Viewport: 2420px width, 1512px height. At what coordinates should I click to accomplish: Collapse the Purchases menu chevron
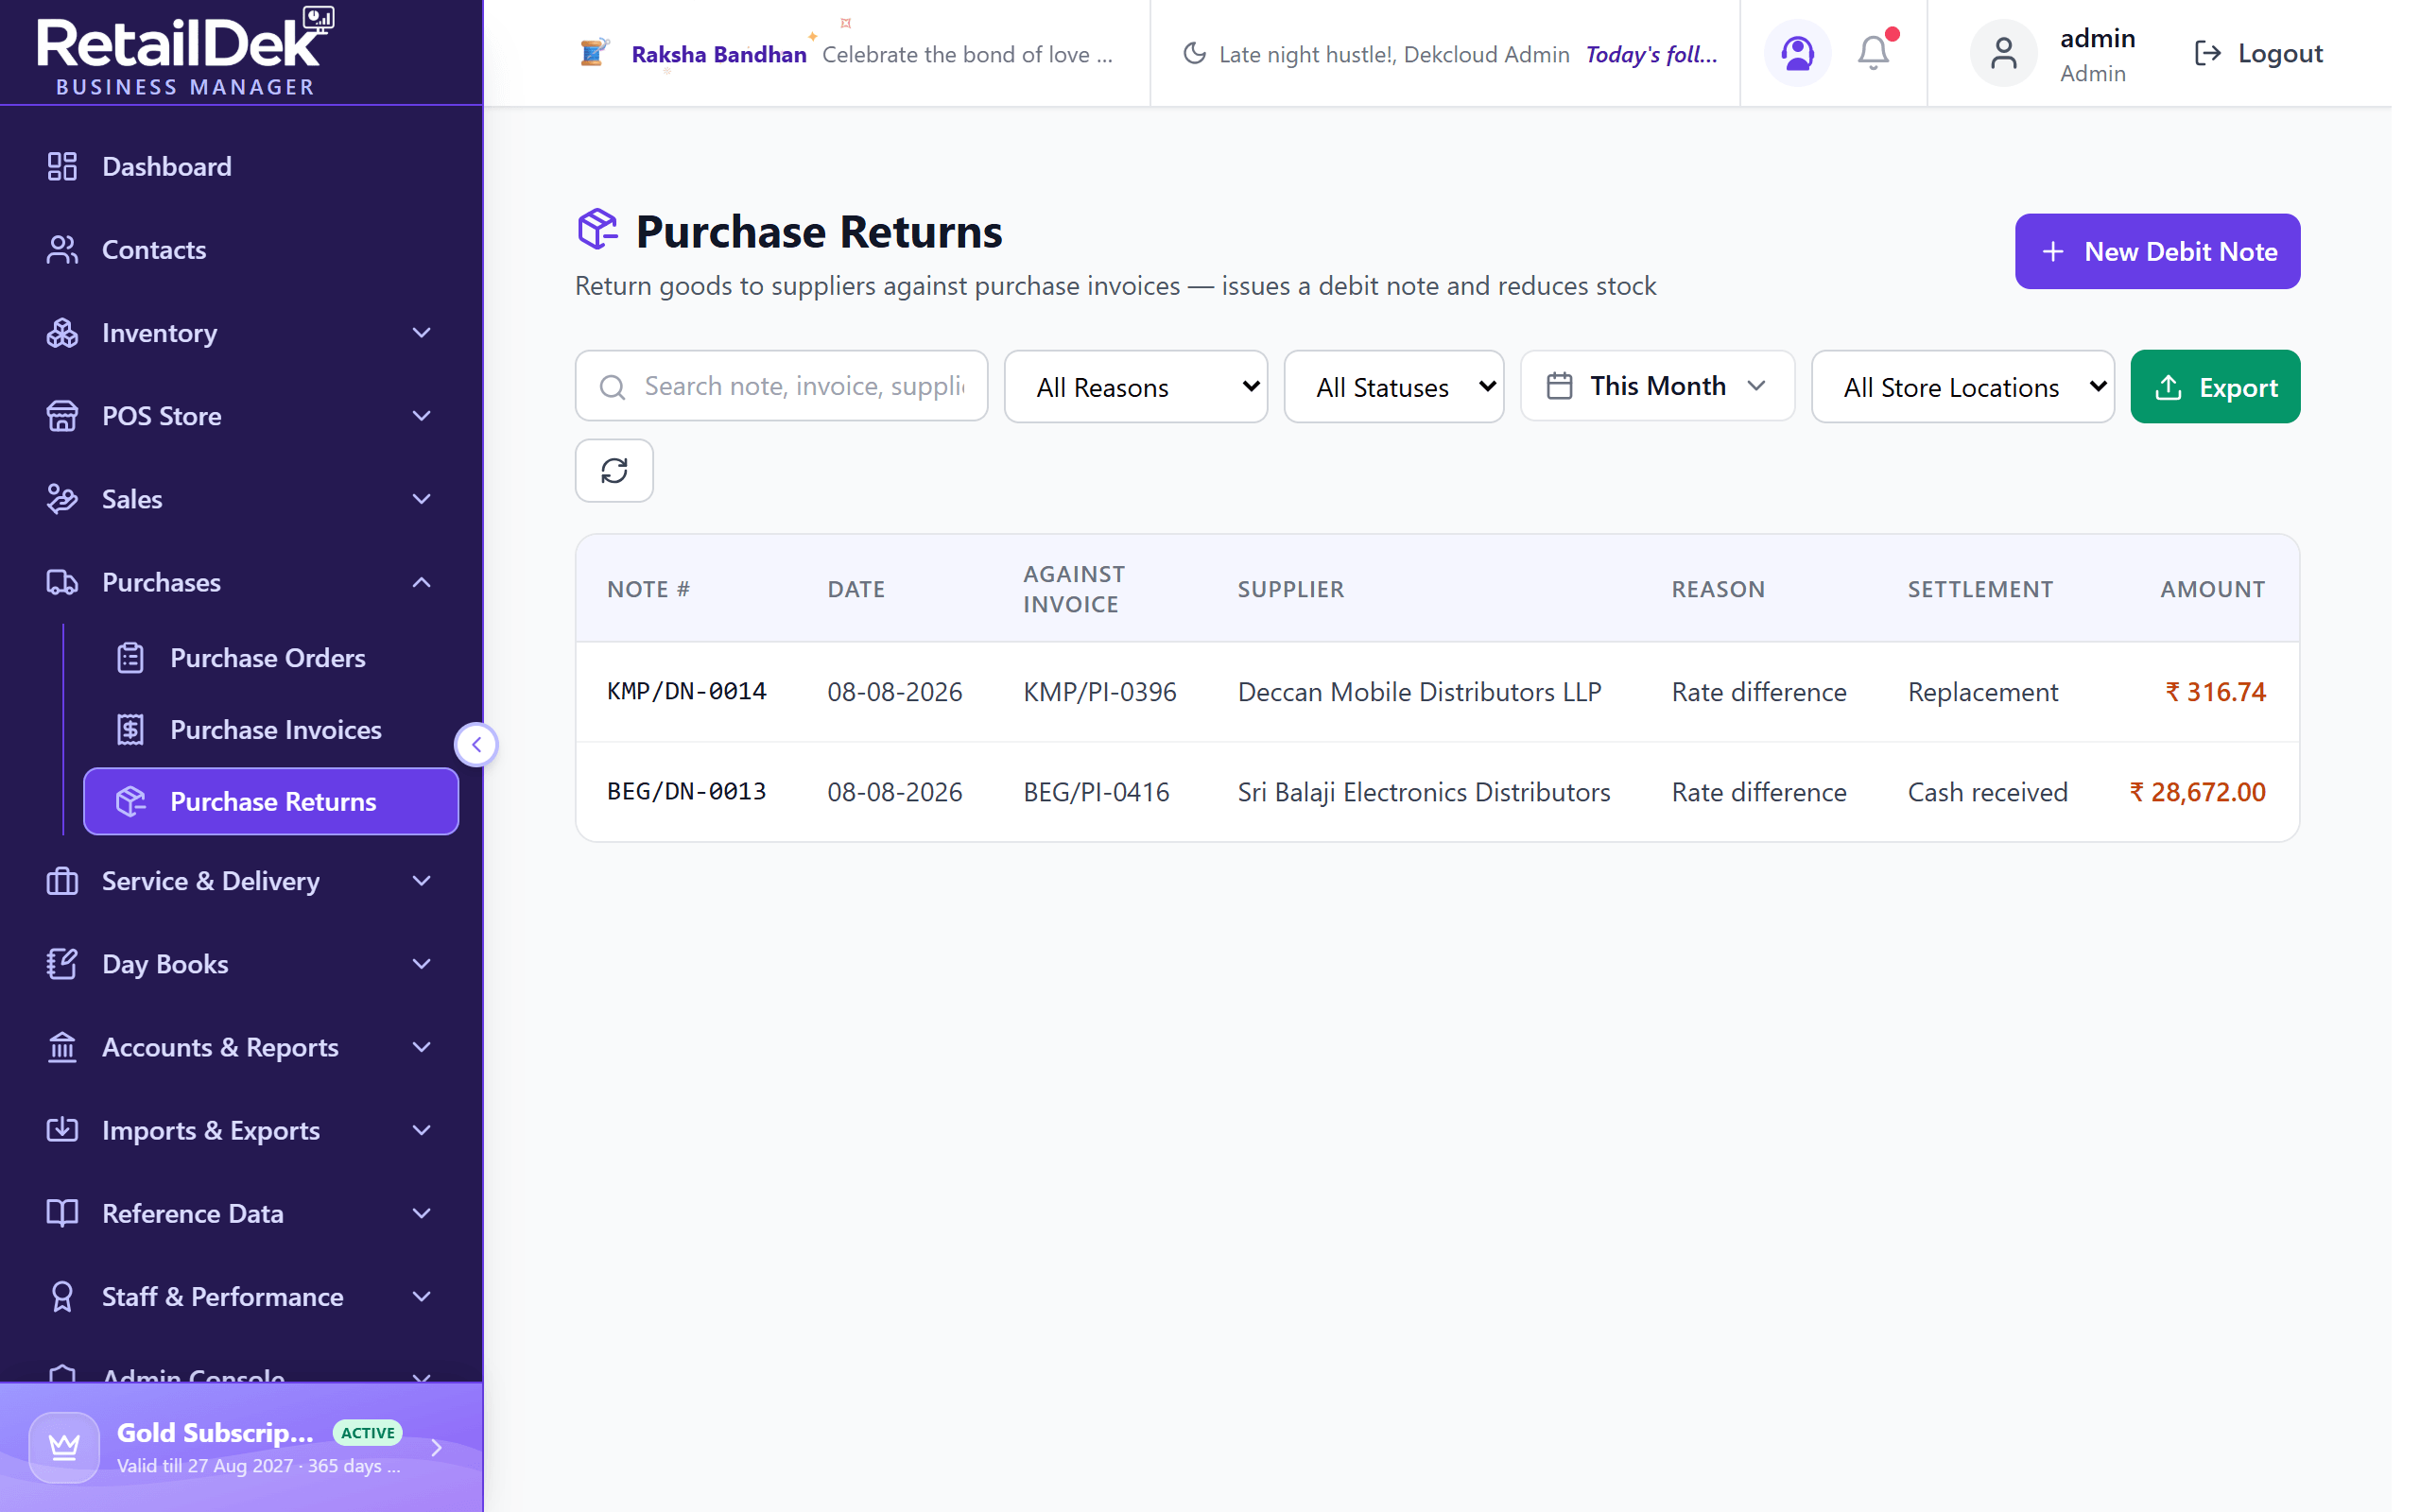tap(422, 582)
